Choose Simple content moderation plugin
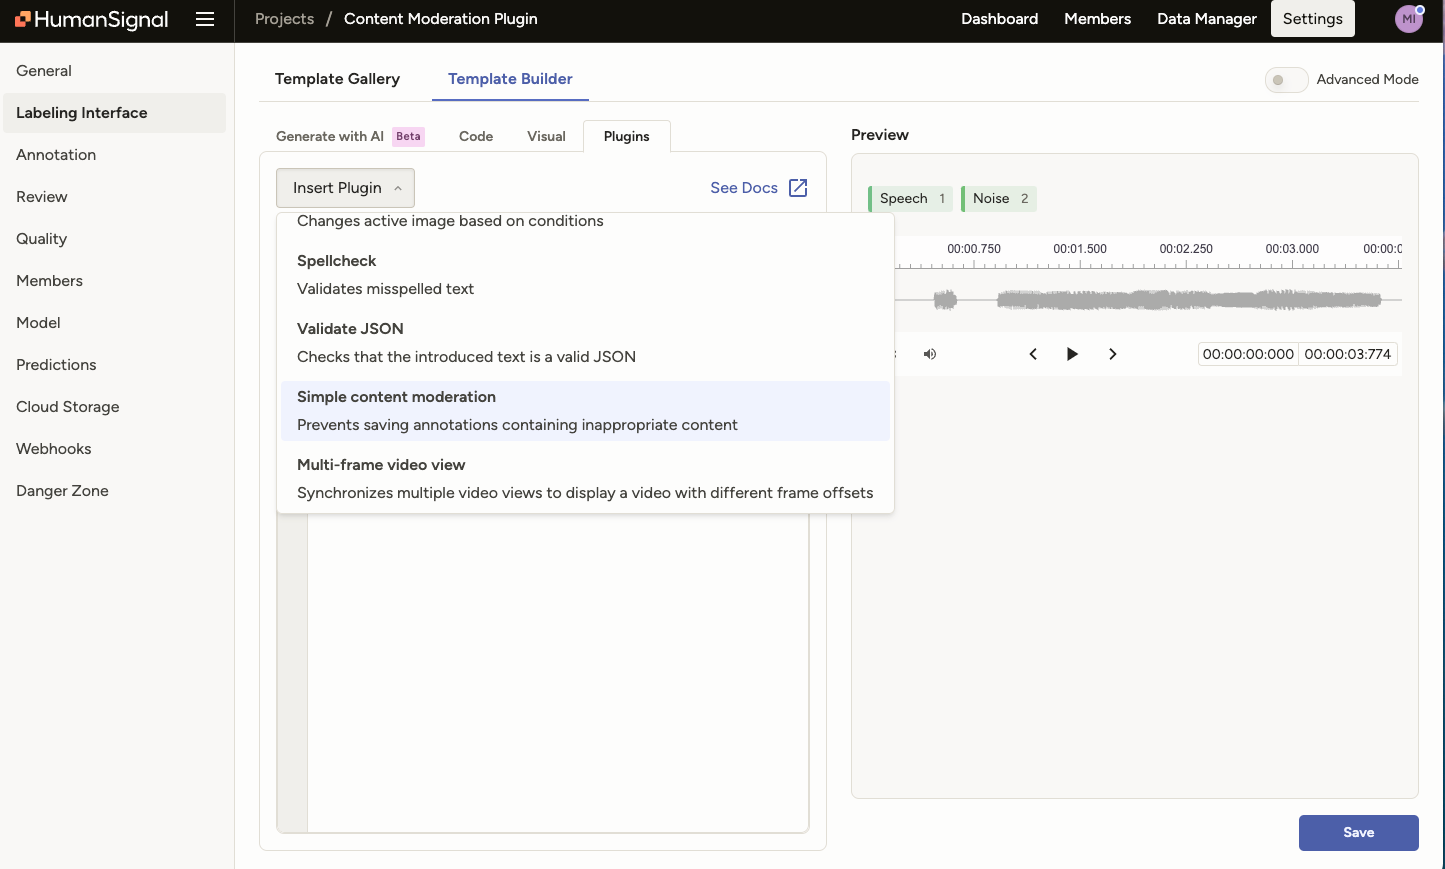Viewport: 1445px width, 869px height. pyautogui.click(x=585, y=411)
